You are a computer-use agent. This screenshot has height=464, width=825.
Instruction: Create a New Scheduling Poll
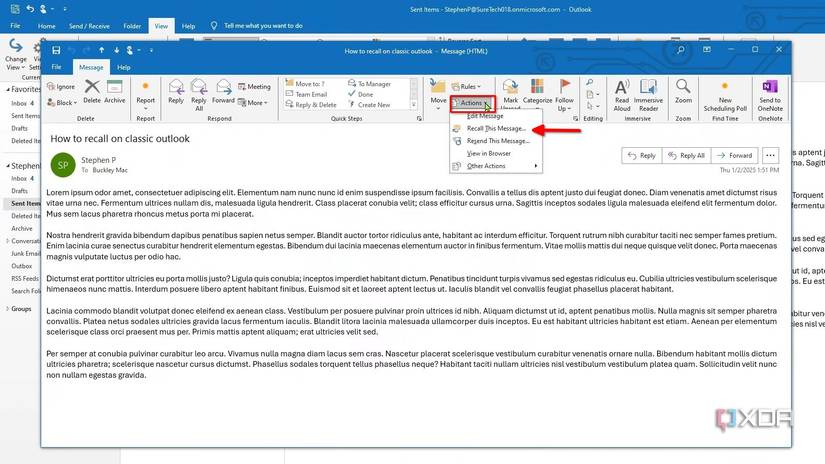[x=725, y=95]
